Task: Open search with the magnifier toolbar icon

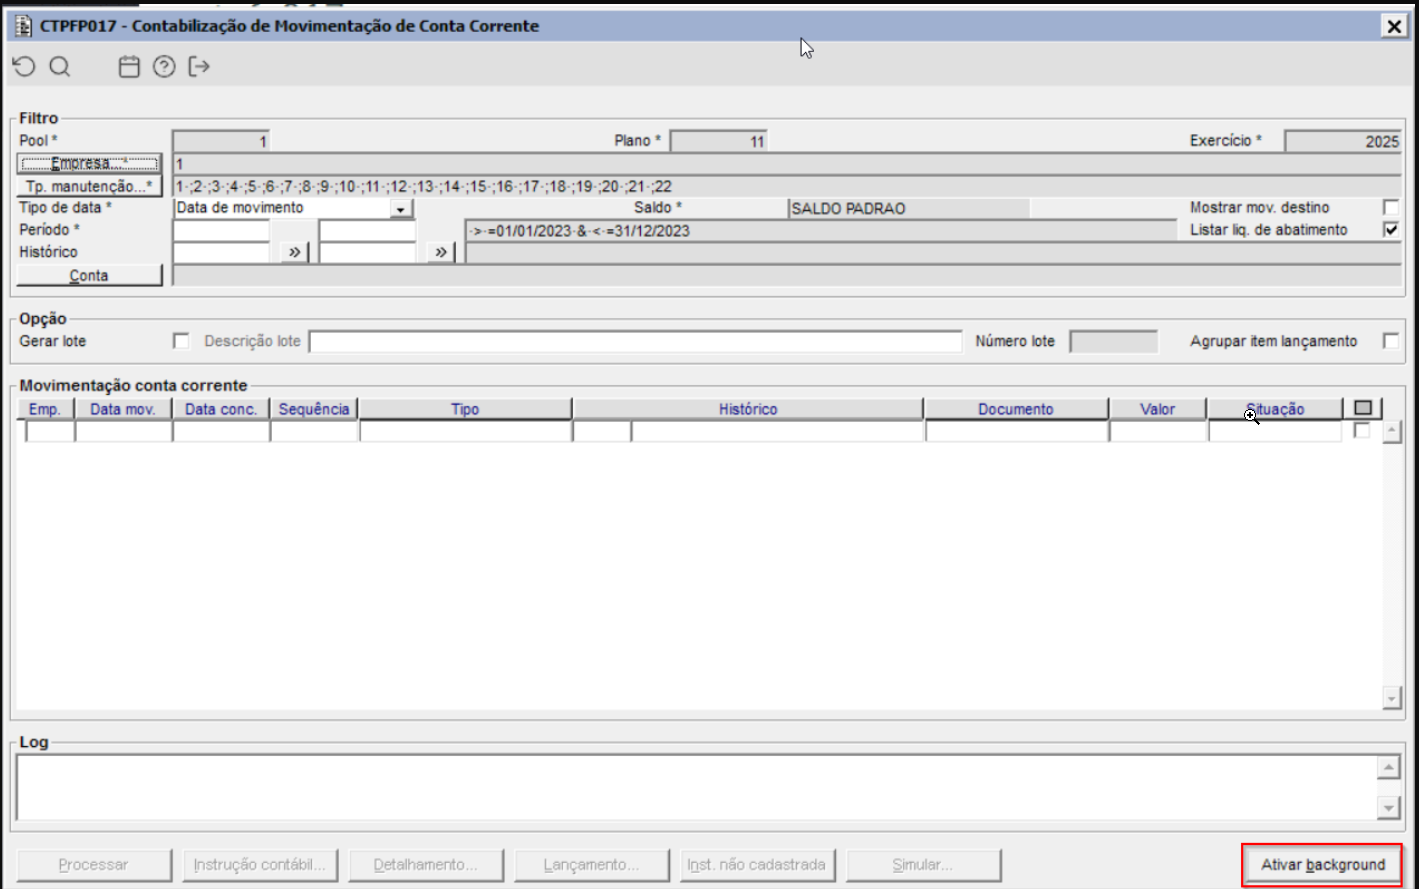Action: tap(60, 67)
